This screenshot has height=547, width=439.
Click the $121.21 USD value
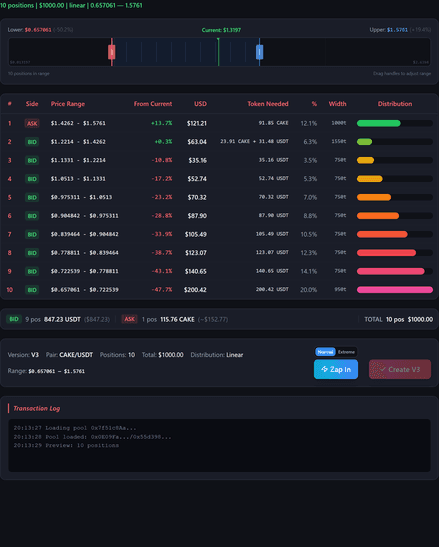tap(196, 123)
